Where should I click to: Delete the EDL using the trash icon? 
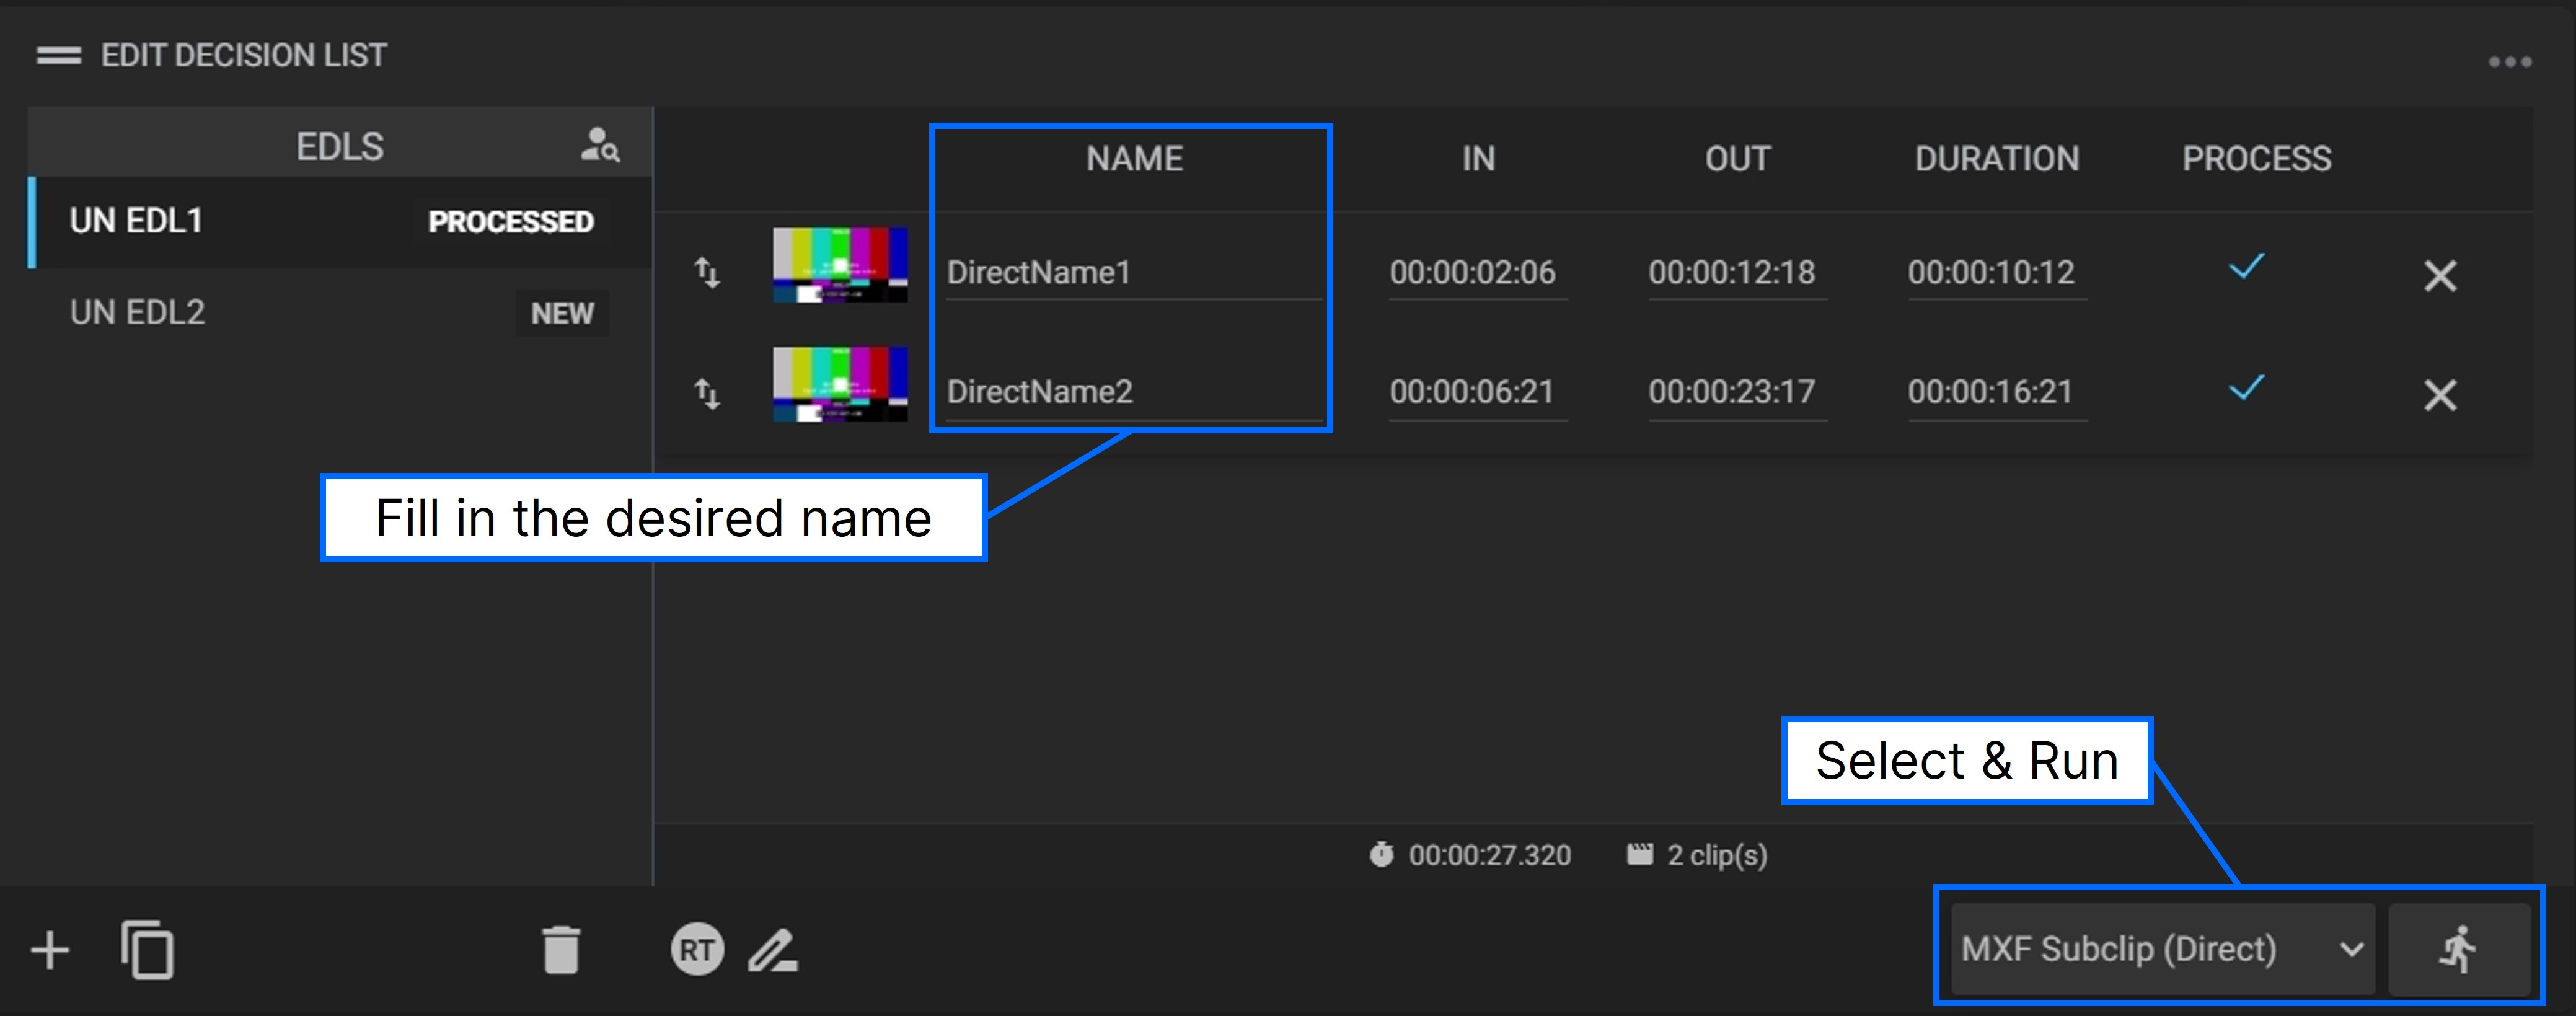point(561,950)
